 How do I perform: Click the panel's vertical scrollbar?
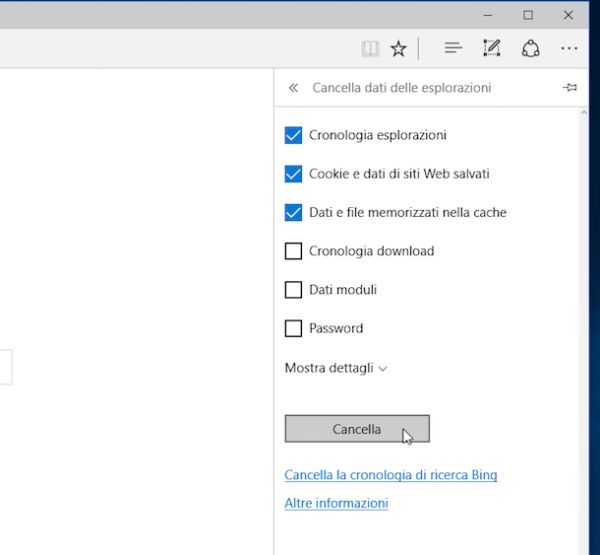coord(586,300)
